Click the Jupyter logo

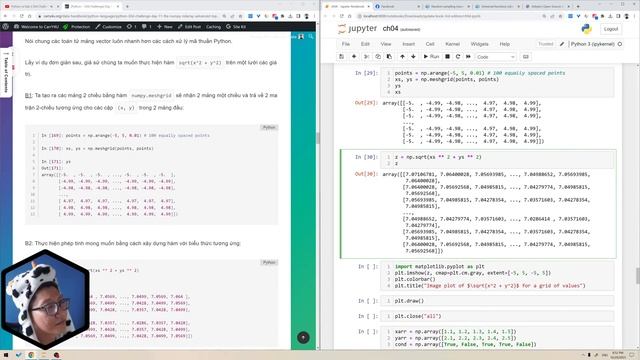tap(358, 29)
